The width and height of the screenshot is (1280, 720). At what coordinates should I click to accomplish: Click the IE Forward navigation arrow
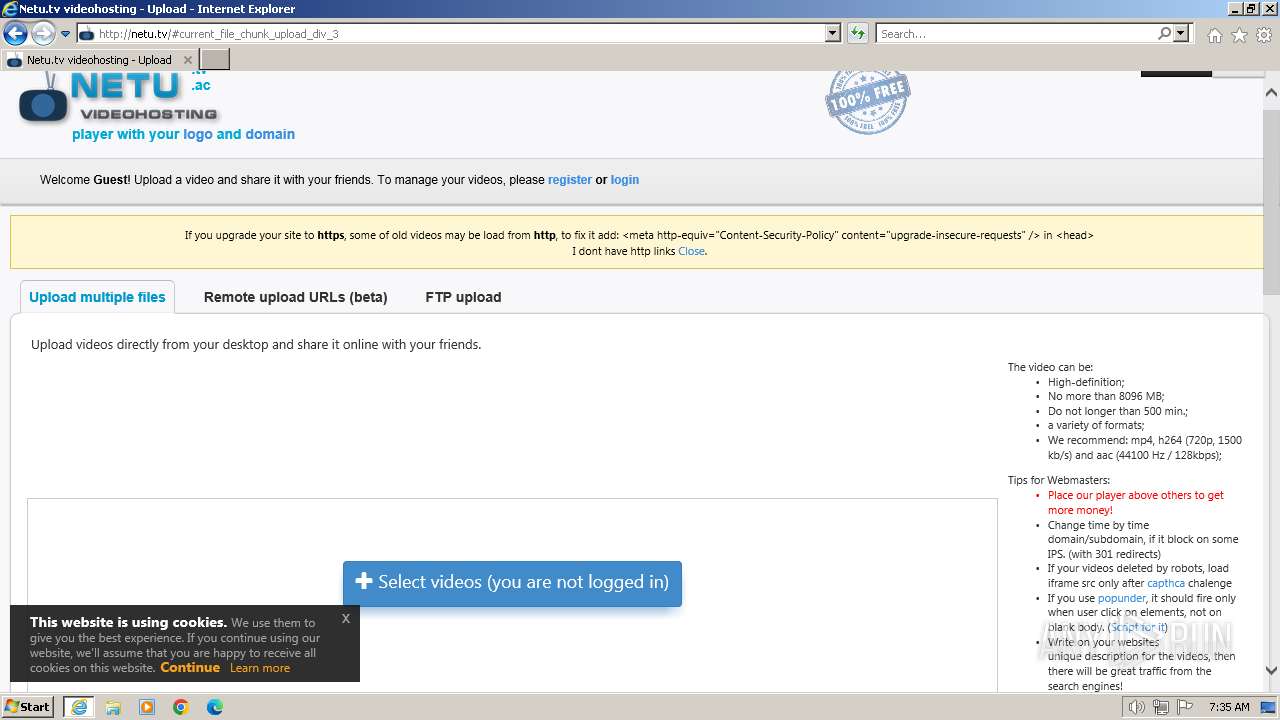[x=43, y=34]
